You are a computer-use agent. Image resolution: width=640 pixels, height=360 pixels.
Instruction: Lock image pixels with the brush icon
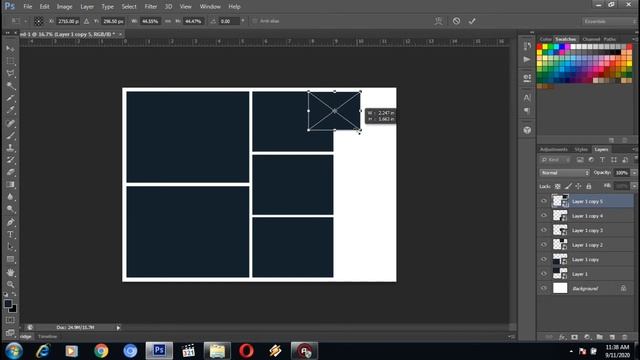coord(568,187)
